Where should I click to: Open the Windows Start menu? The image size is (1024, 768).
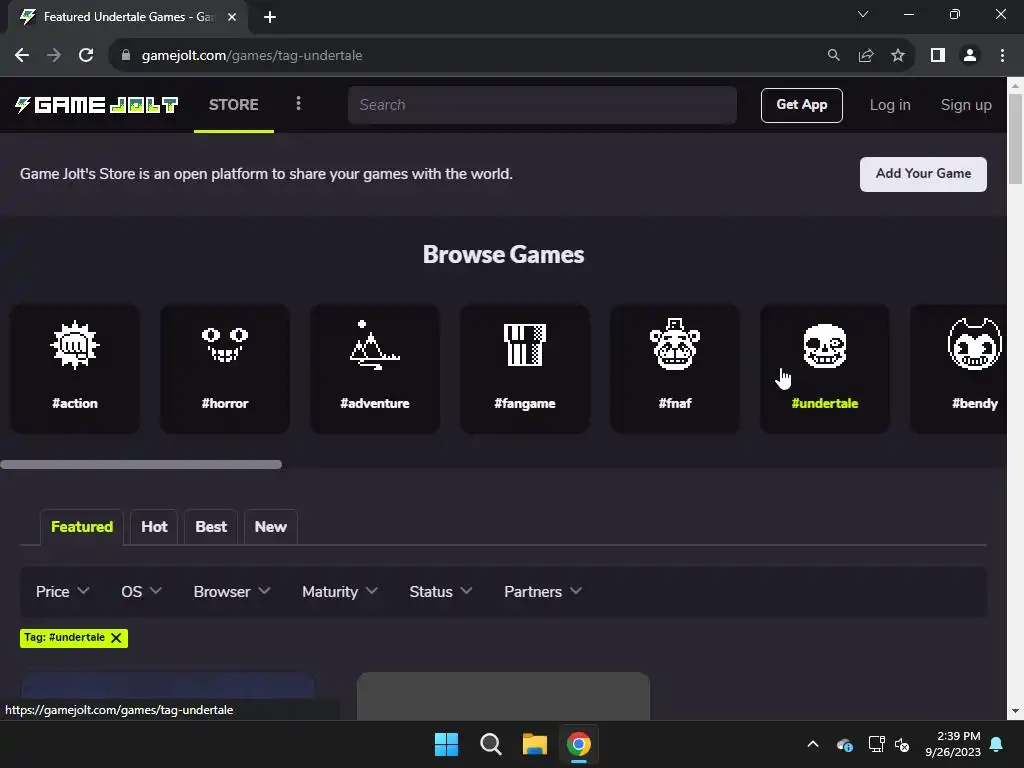pyautogui.click(x=447, y=744)
